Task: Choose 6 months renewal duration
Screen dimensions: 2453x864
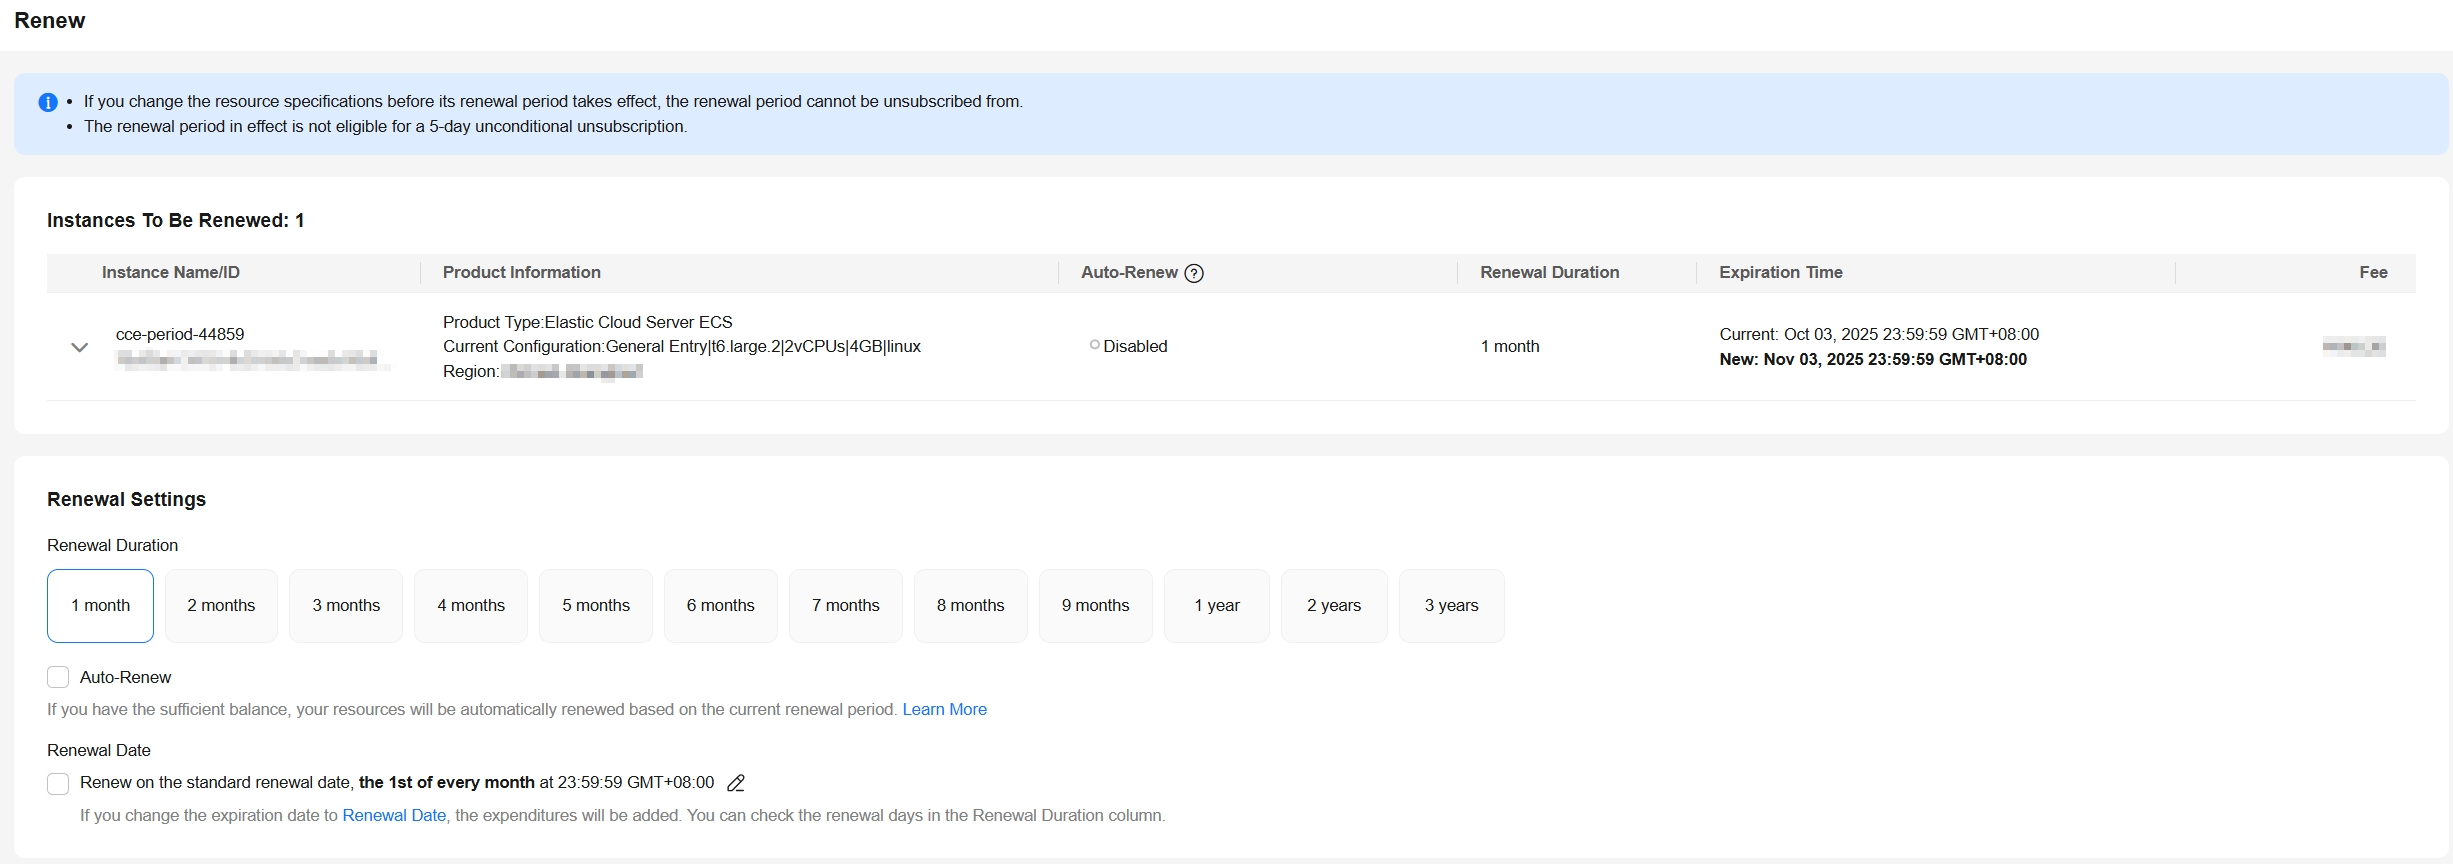Action: (x=721, y=606)
